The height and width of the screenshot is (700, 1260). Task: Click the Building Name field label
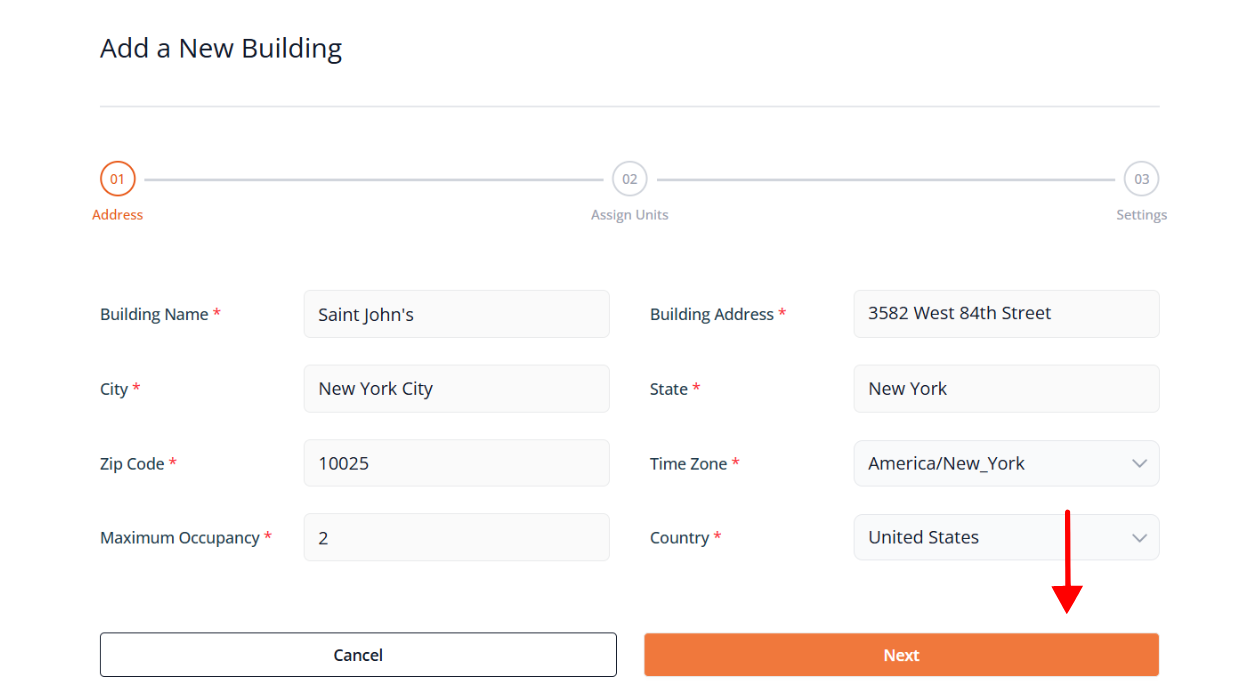[x=154, y=314]
